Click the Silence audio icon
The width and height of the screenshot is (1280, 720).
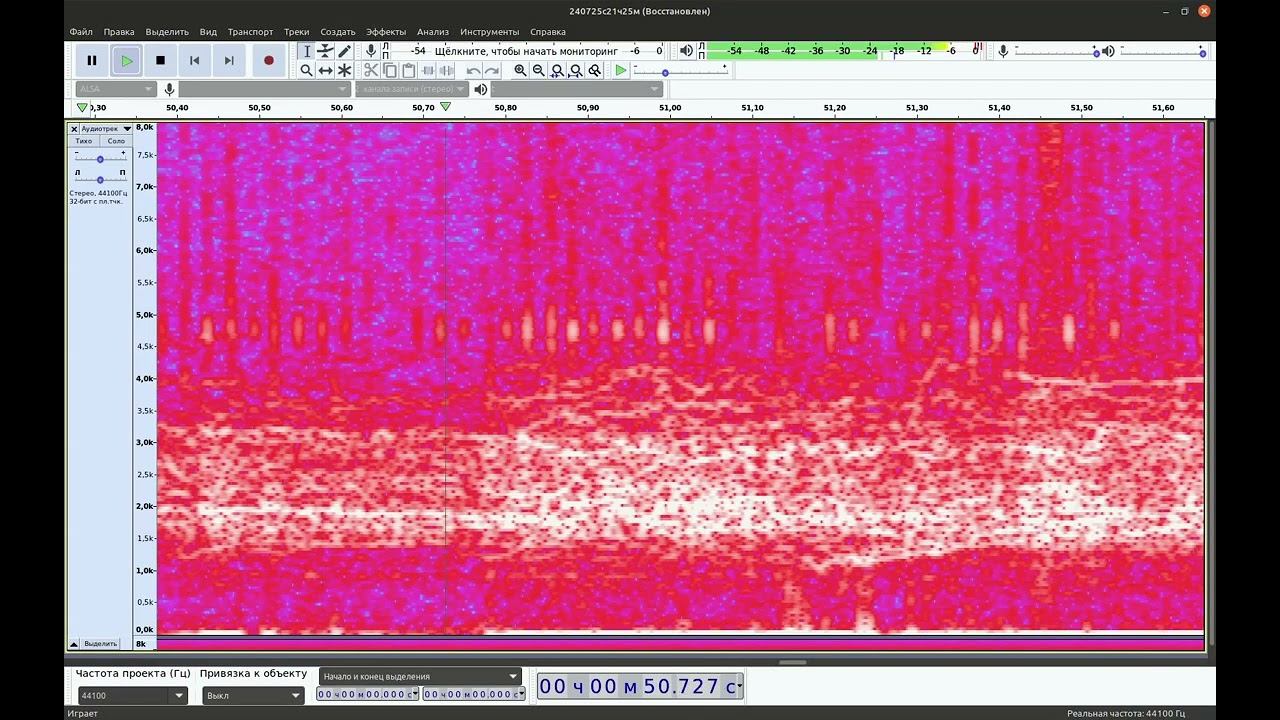(x=446, y=70)
